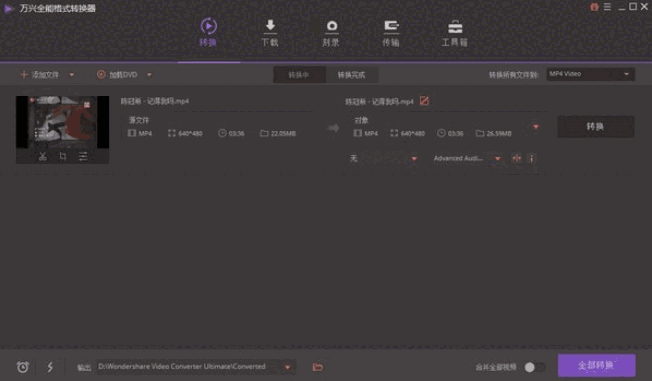
Task: Open the Burn (刻录) tab
Action: coord(331,32)
